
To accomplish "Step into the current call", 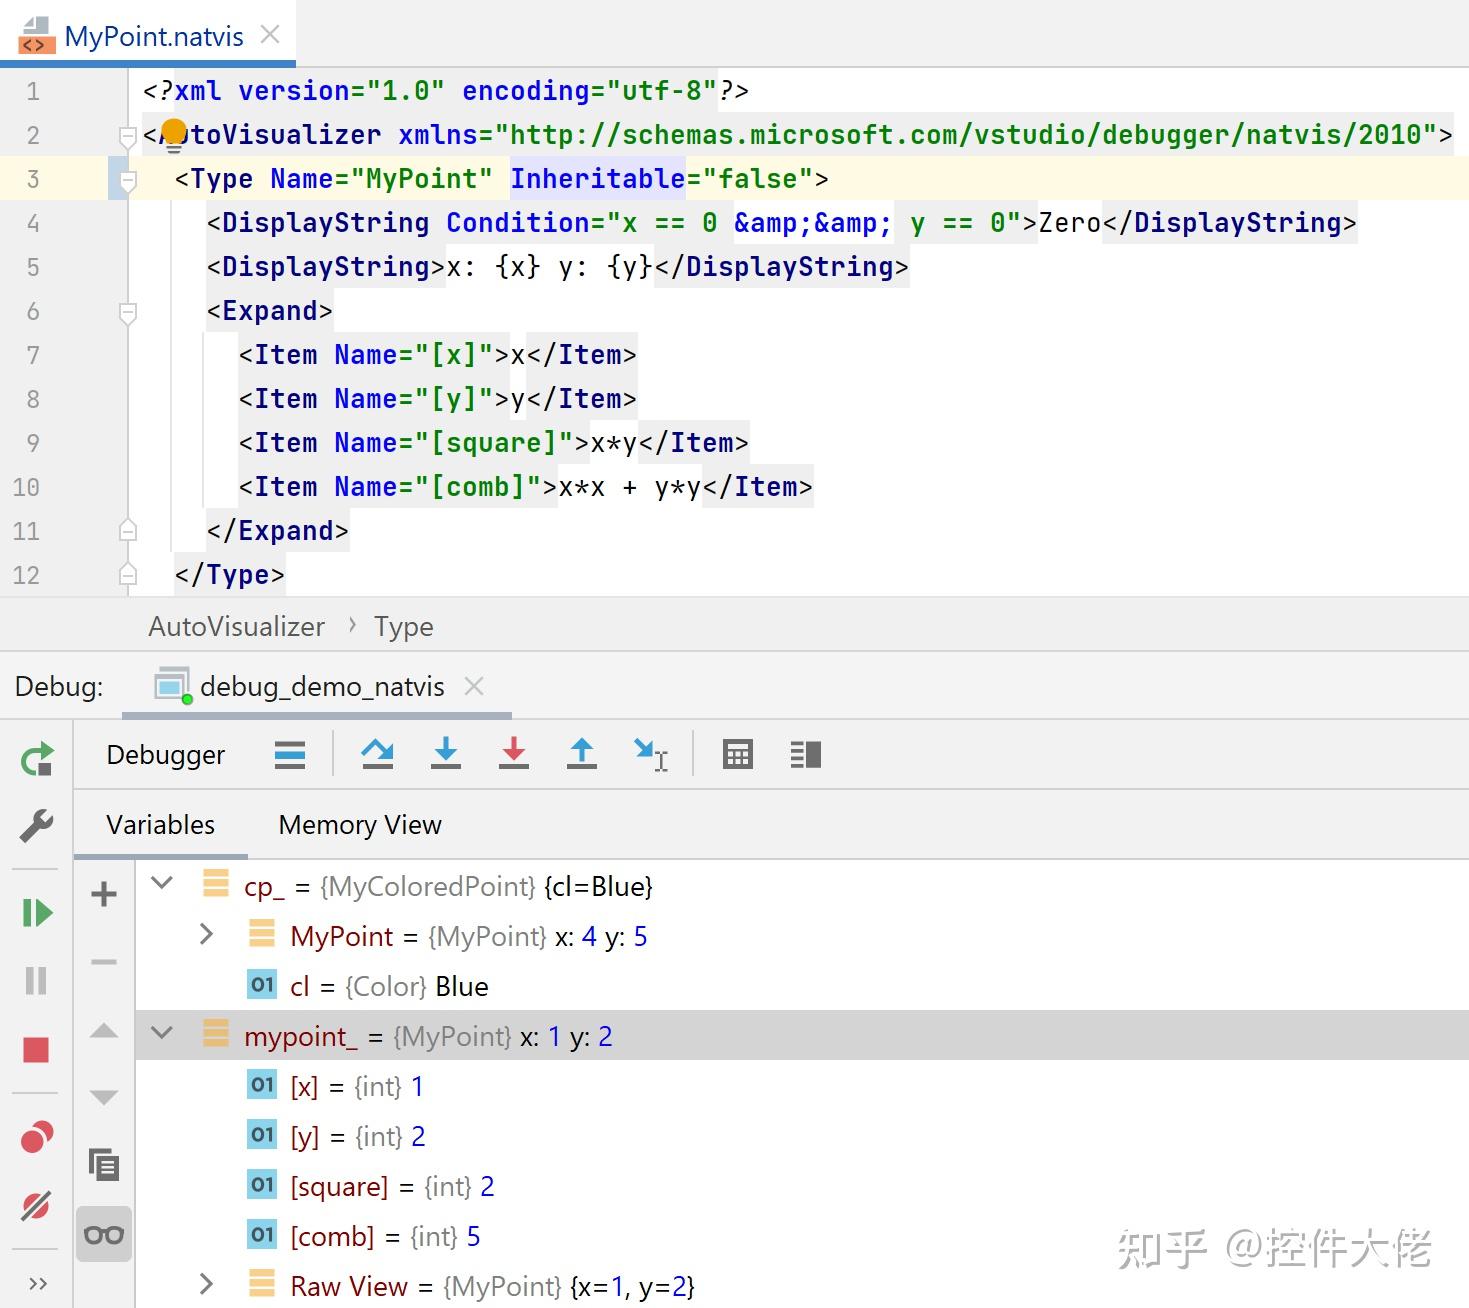I will [x=446, y=754].
